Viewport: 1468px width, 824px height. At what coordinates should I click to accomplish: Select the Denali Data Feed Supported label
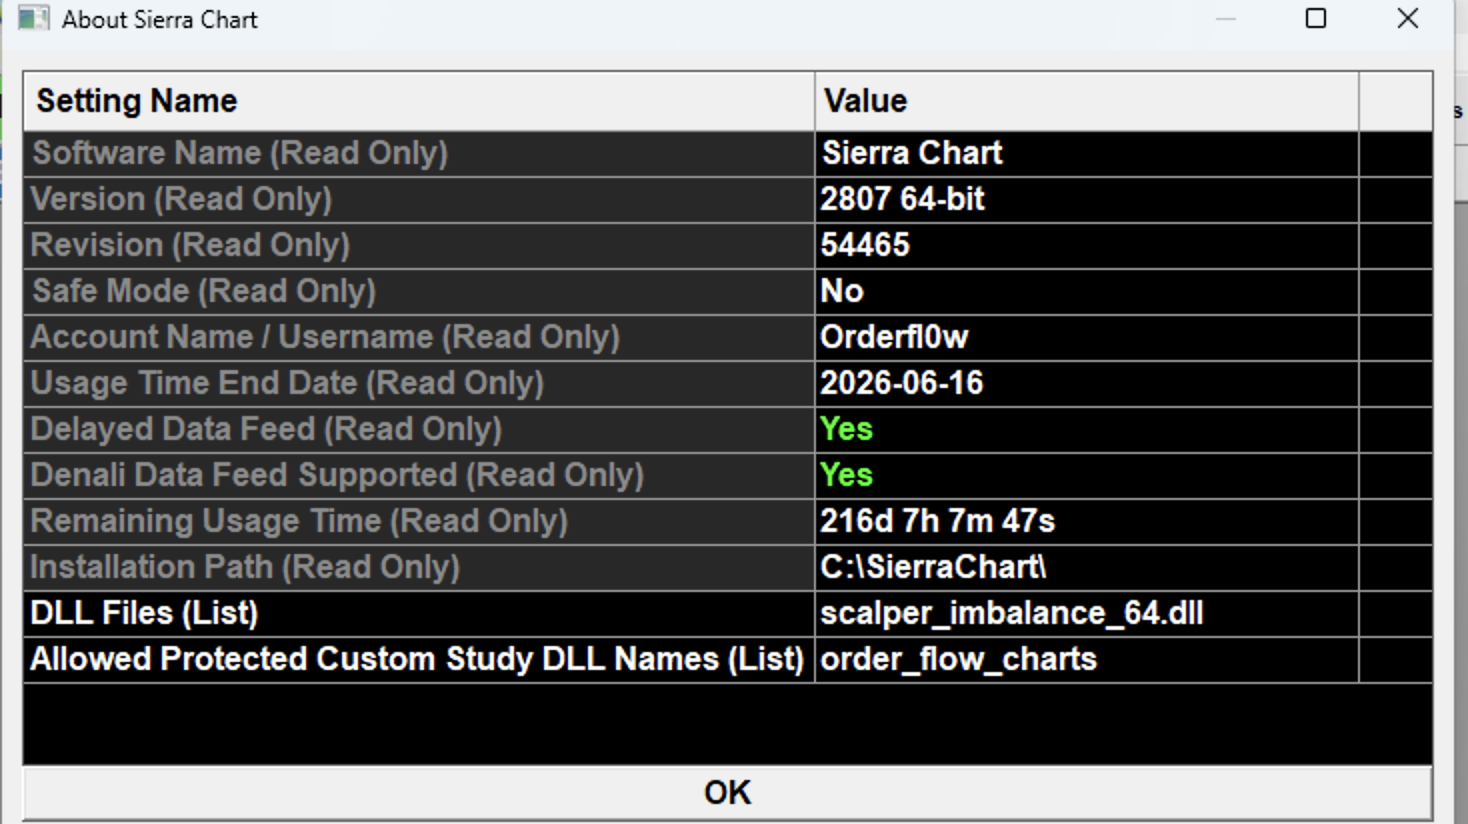pyautogui.click(x=337, y=475)
